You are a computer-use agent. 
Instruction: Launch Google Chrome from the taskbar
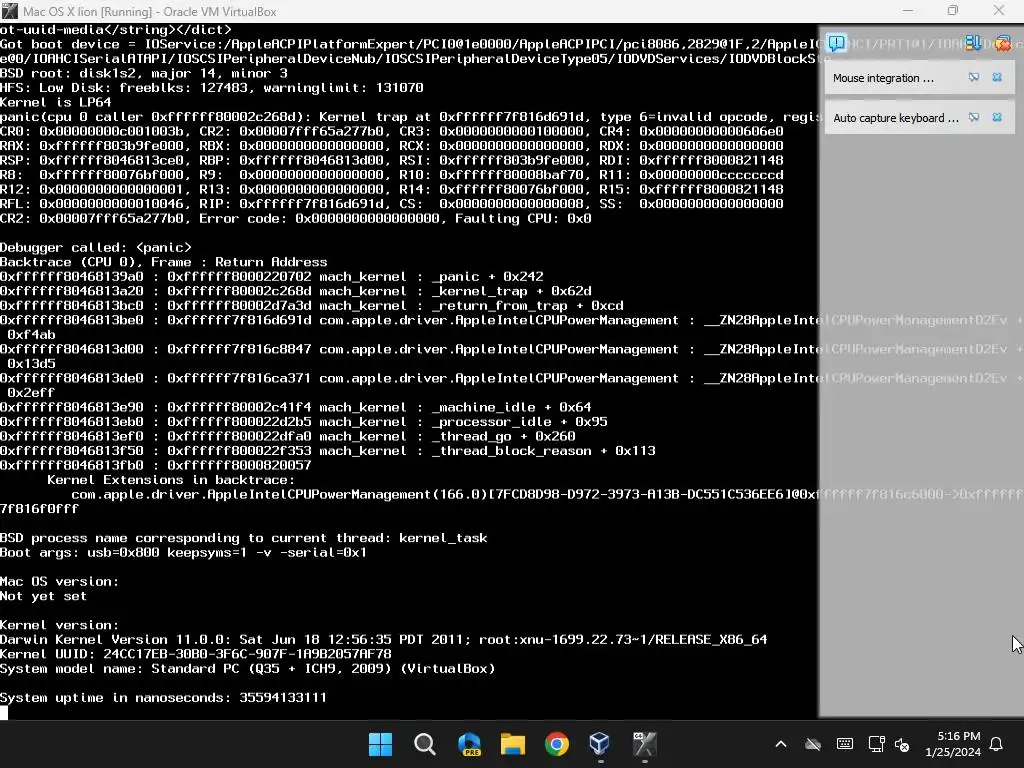point(556,744)
